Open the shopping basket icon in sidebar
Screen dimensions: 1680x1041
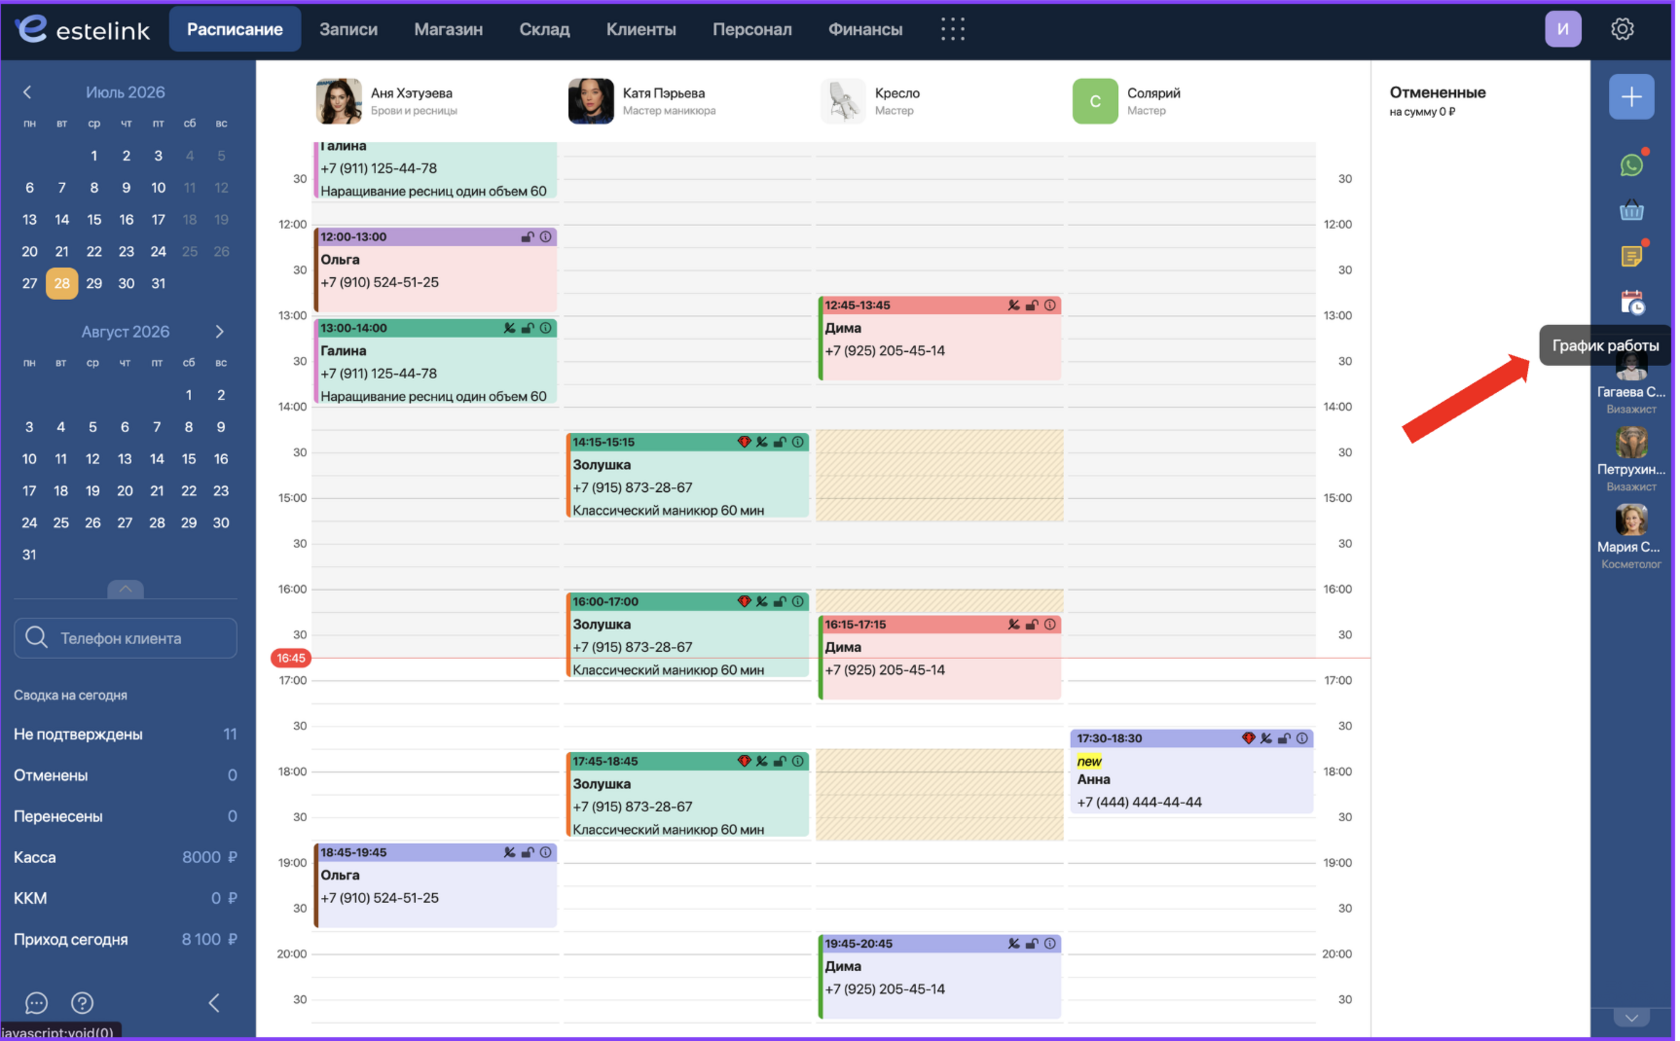1631,211
